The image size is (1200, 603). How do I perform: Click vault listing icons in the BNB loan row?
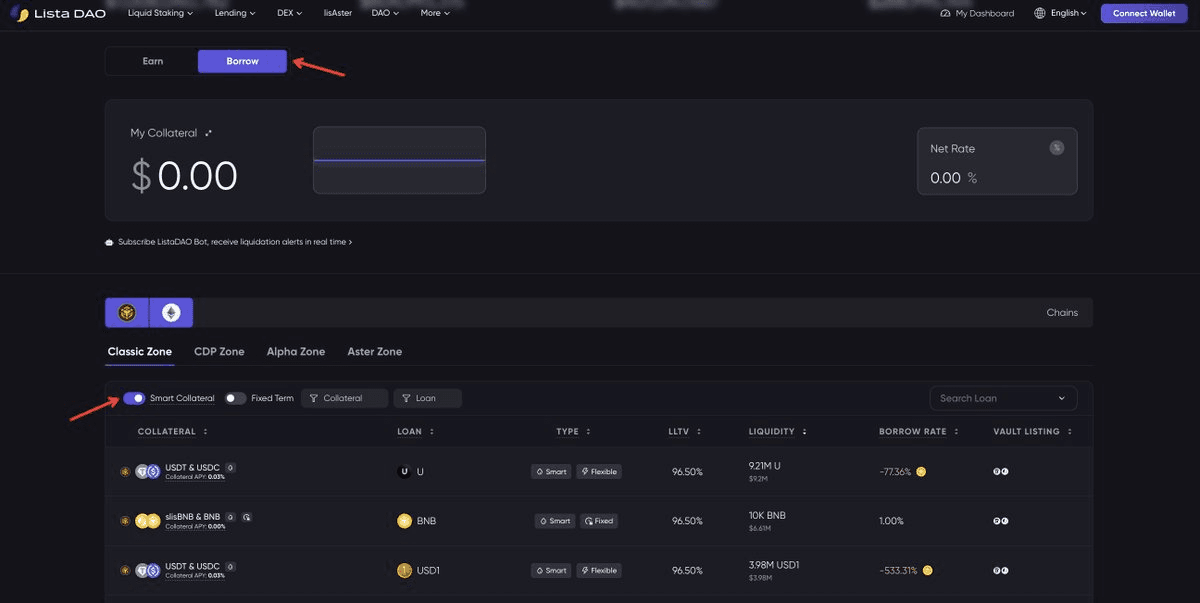click(x=1000, y=521)
